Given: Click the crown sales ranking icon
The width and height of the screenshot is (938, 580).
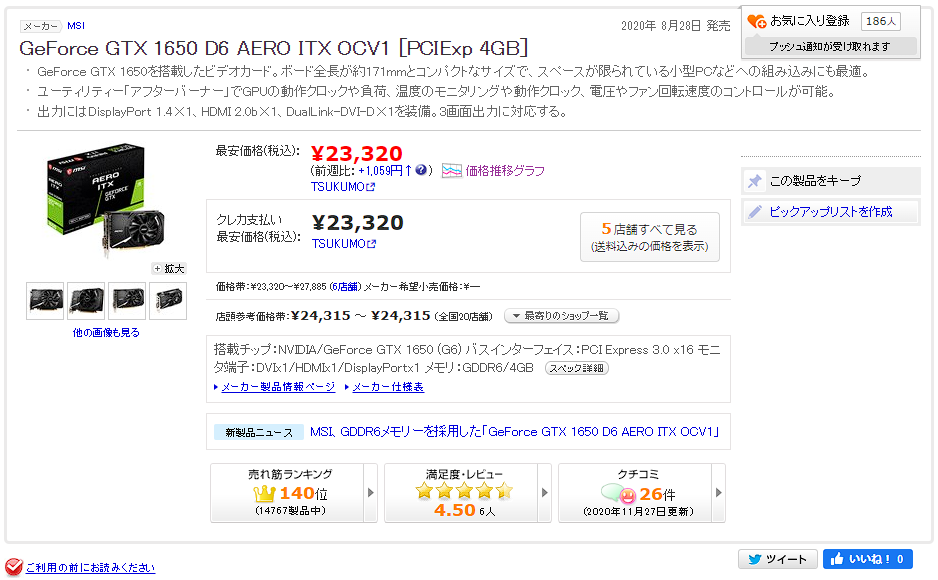Looking at the screenshot, I should pyautogui.click(x=264, y=493).
